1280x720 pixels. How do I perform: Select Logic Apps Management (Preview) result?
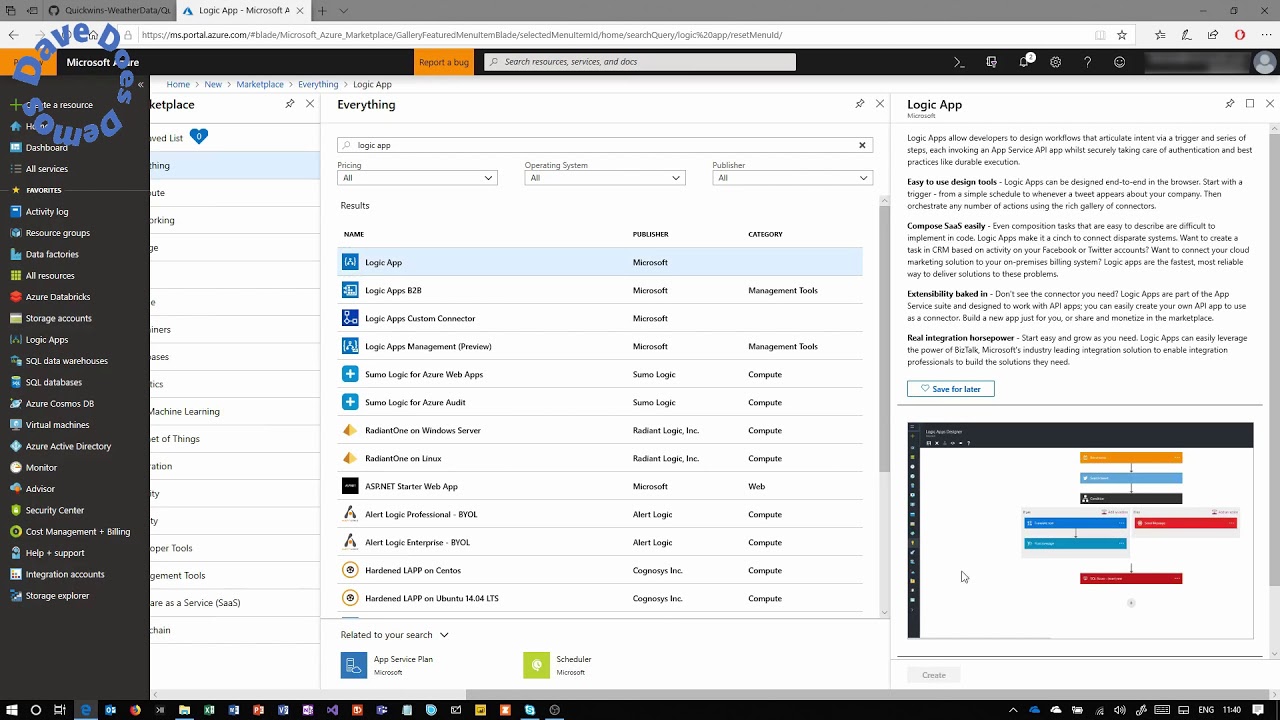600,346
